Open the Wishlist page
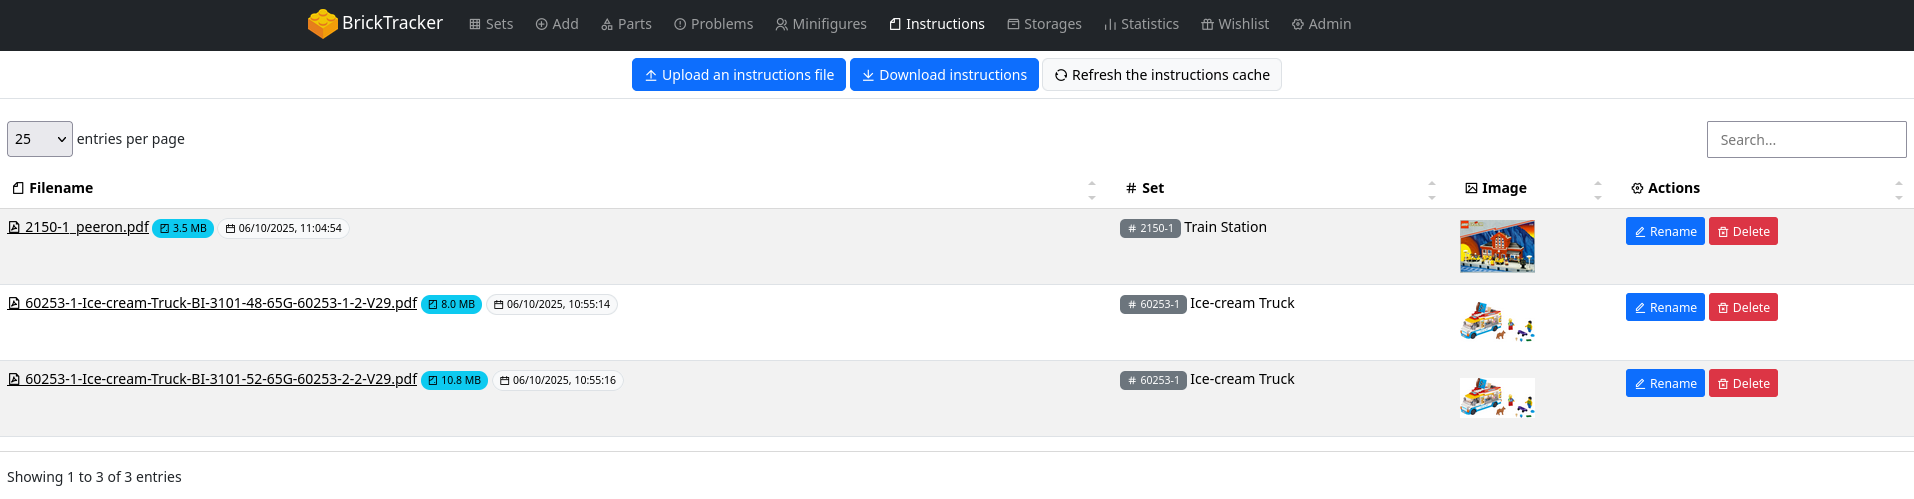 (1235, 24)
